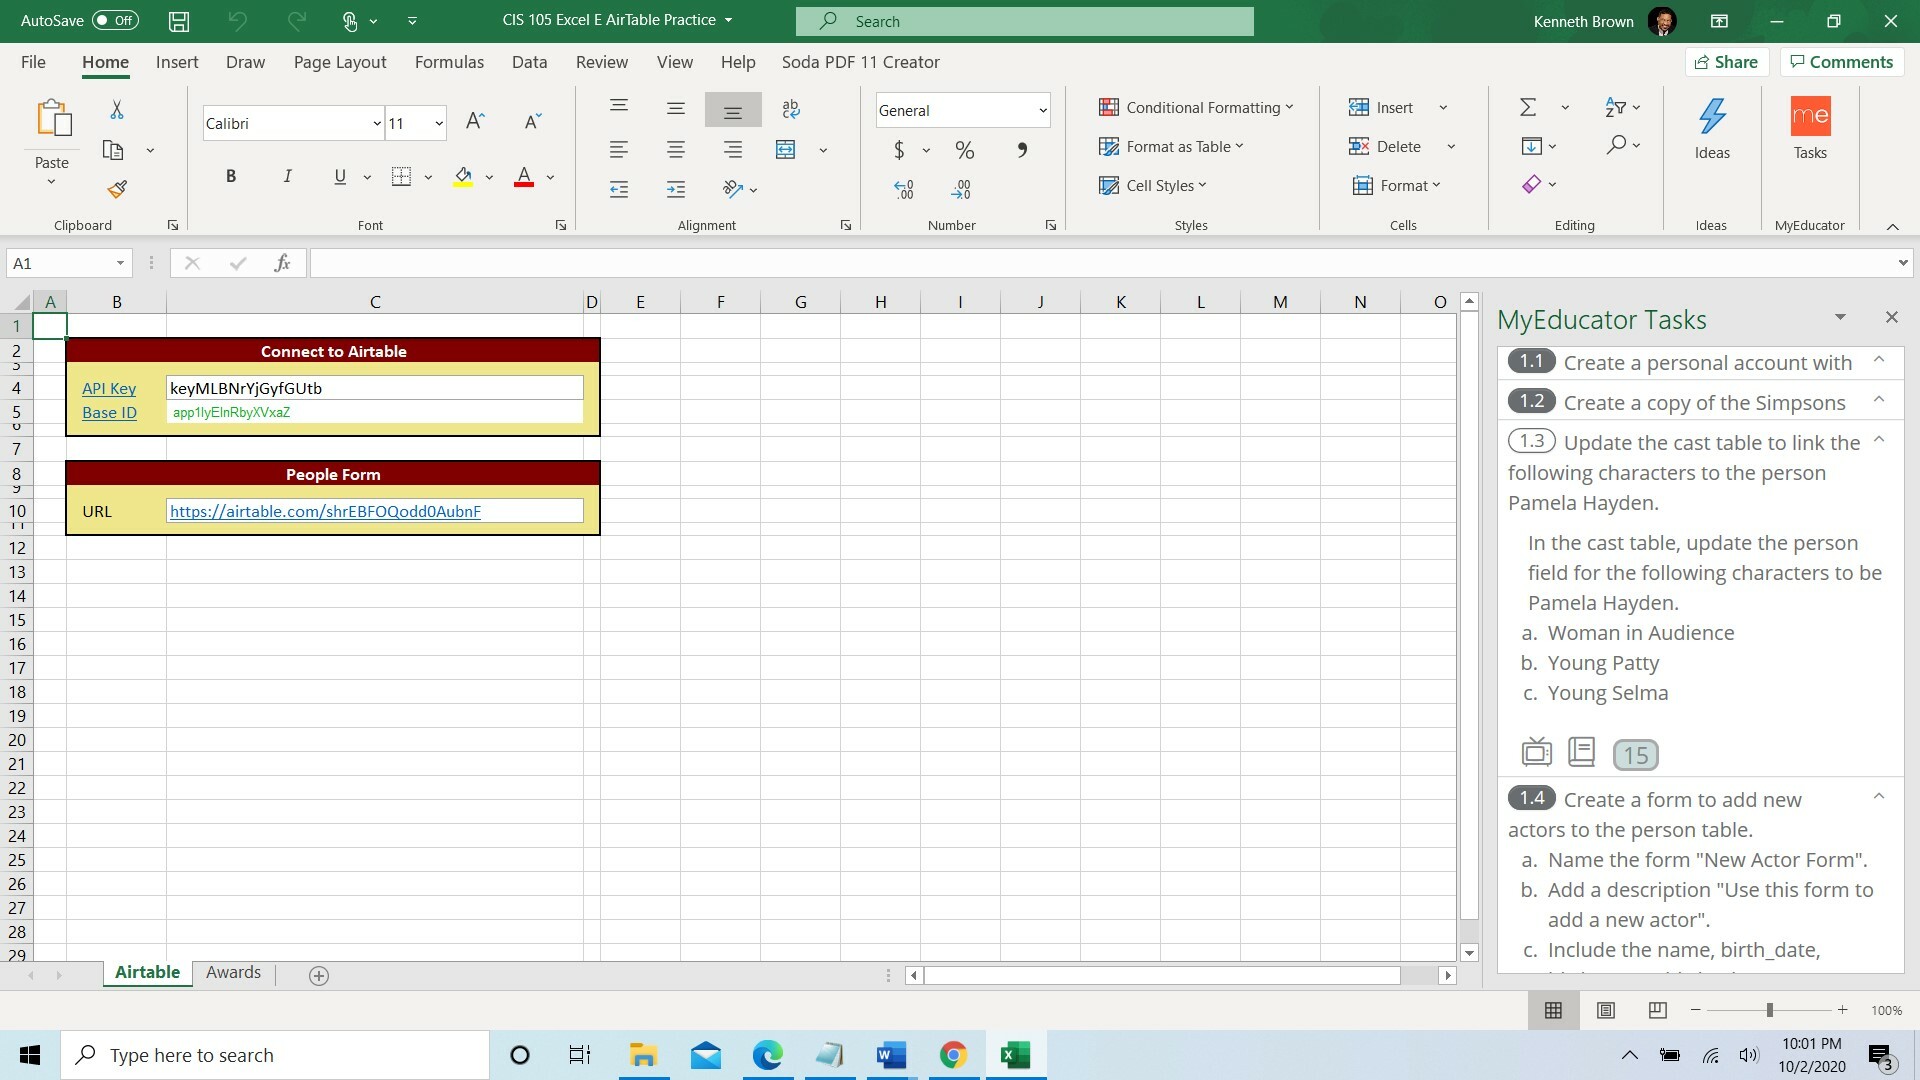
Task: Click the AutoSum sigma icon
Action: tap(1528, 107)
